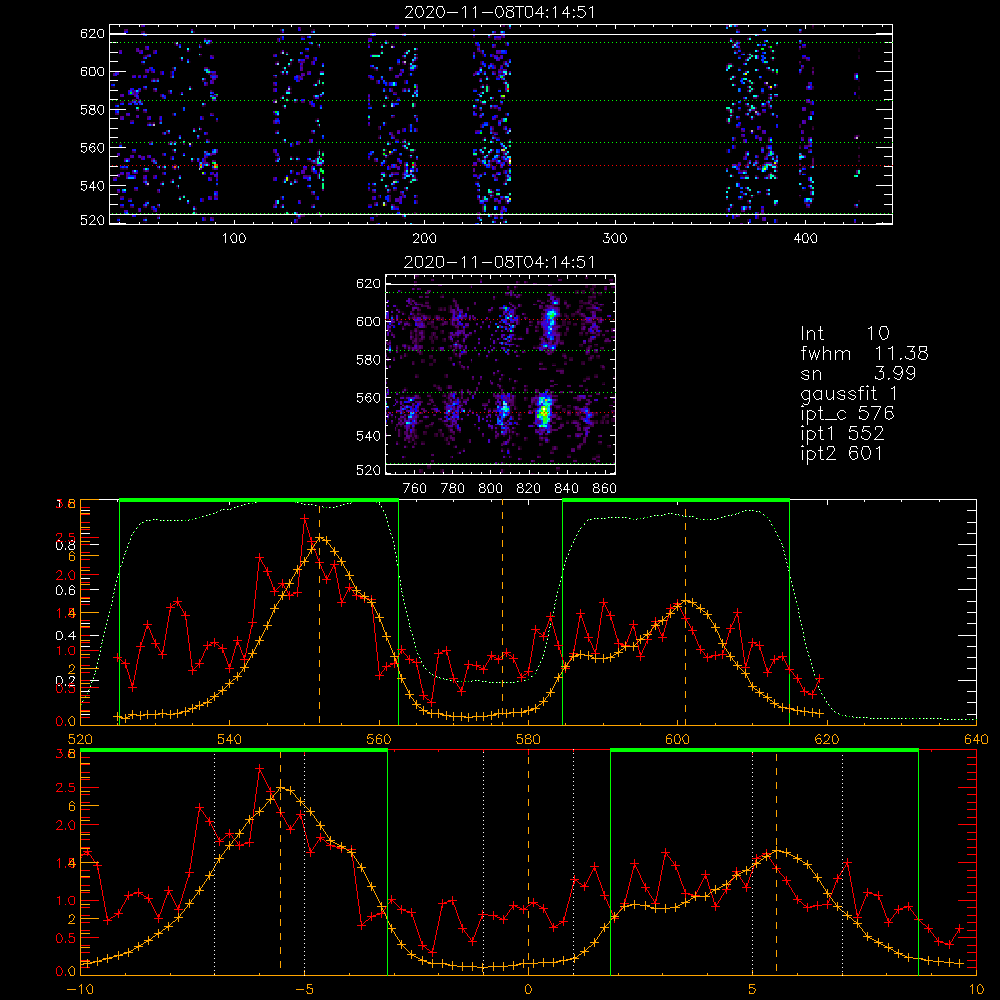1000x1000 pixels.
Task: Click the thick green bar spanning 525–562 in the profile plot
Action: [259, 500]
